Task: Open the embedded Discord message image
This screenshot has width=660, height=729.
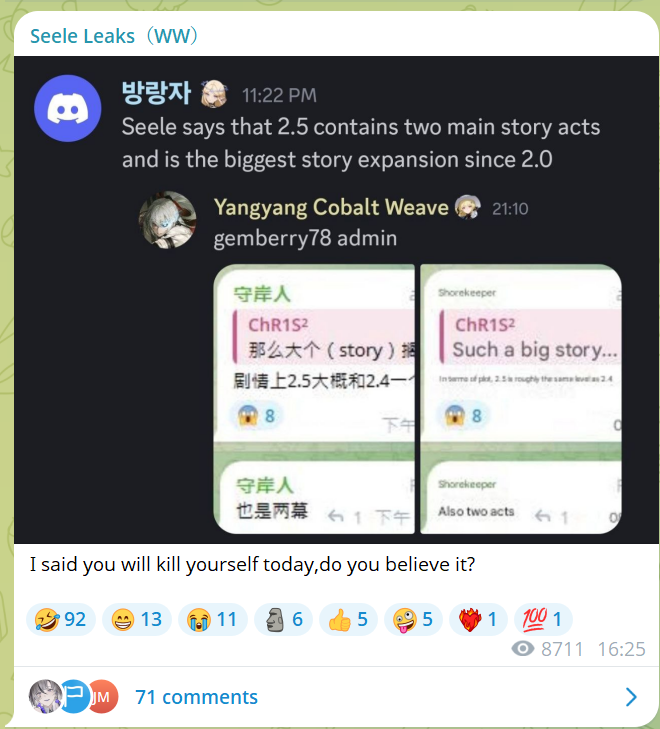Action: (336, 300)
